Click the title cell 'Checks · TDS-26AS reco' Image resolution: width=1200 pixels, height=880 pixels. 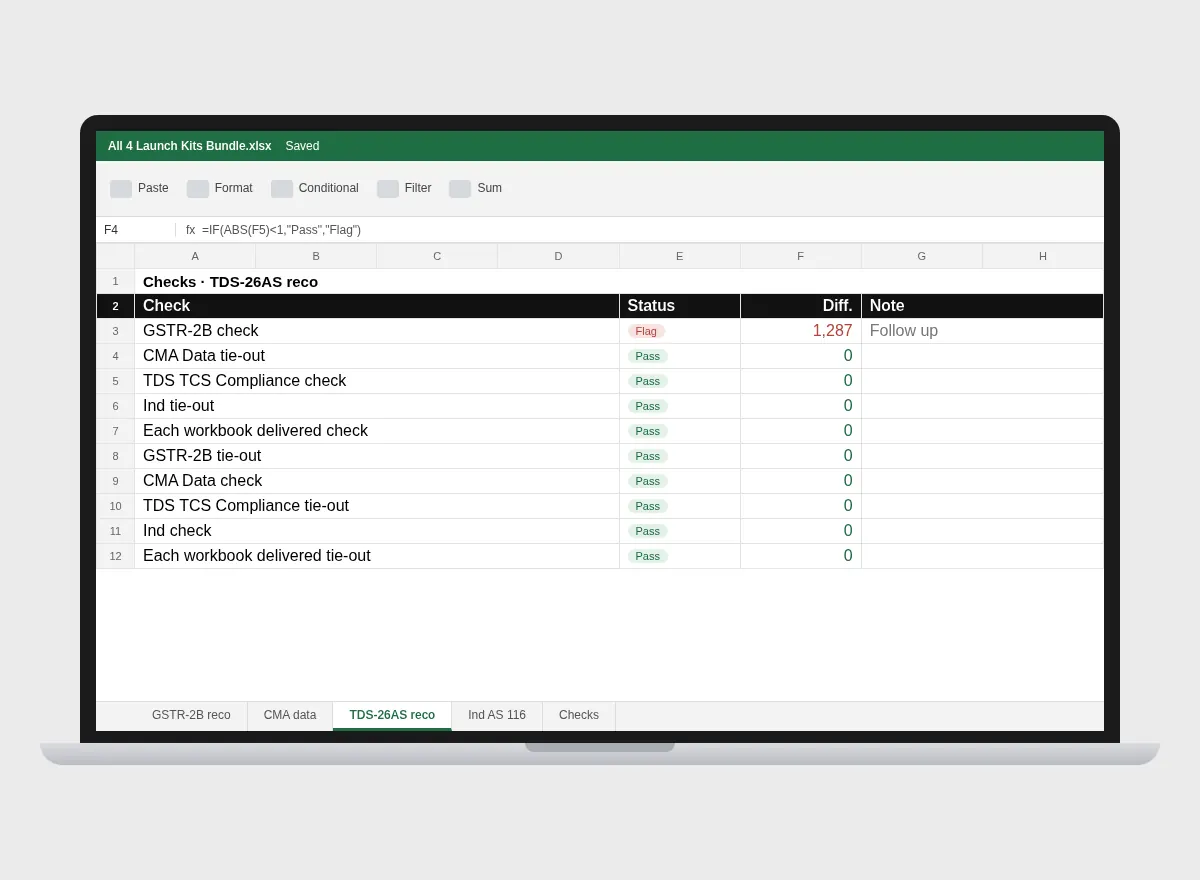[x=619, y=281]
